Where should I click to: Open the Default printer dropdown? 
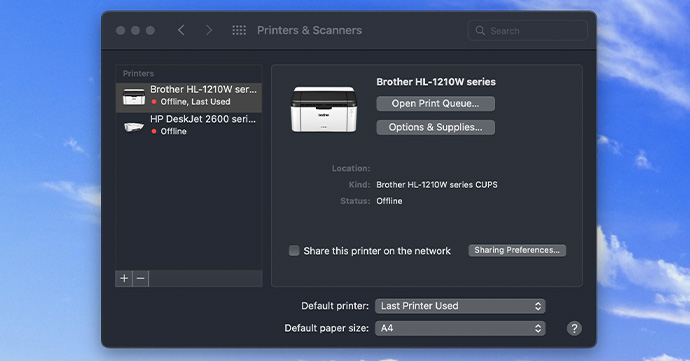(x=460, y=306)
